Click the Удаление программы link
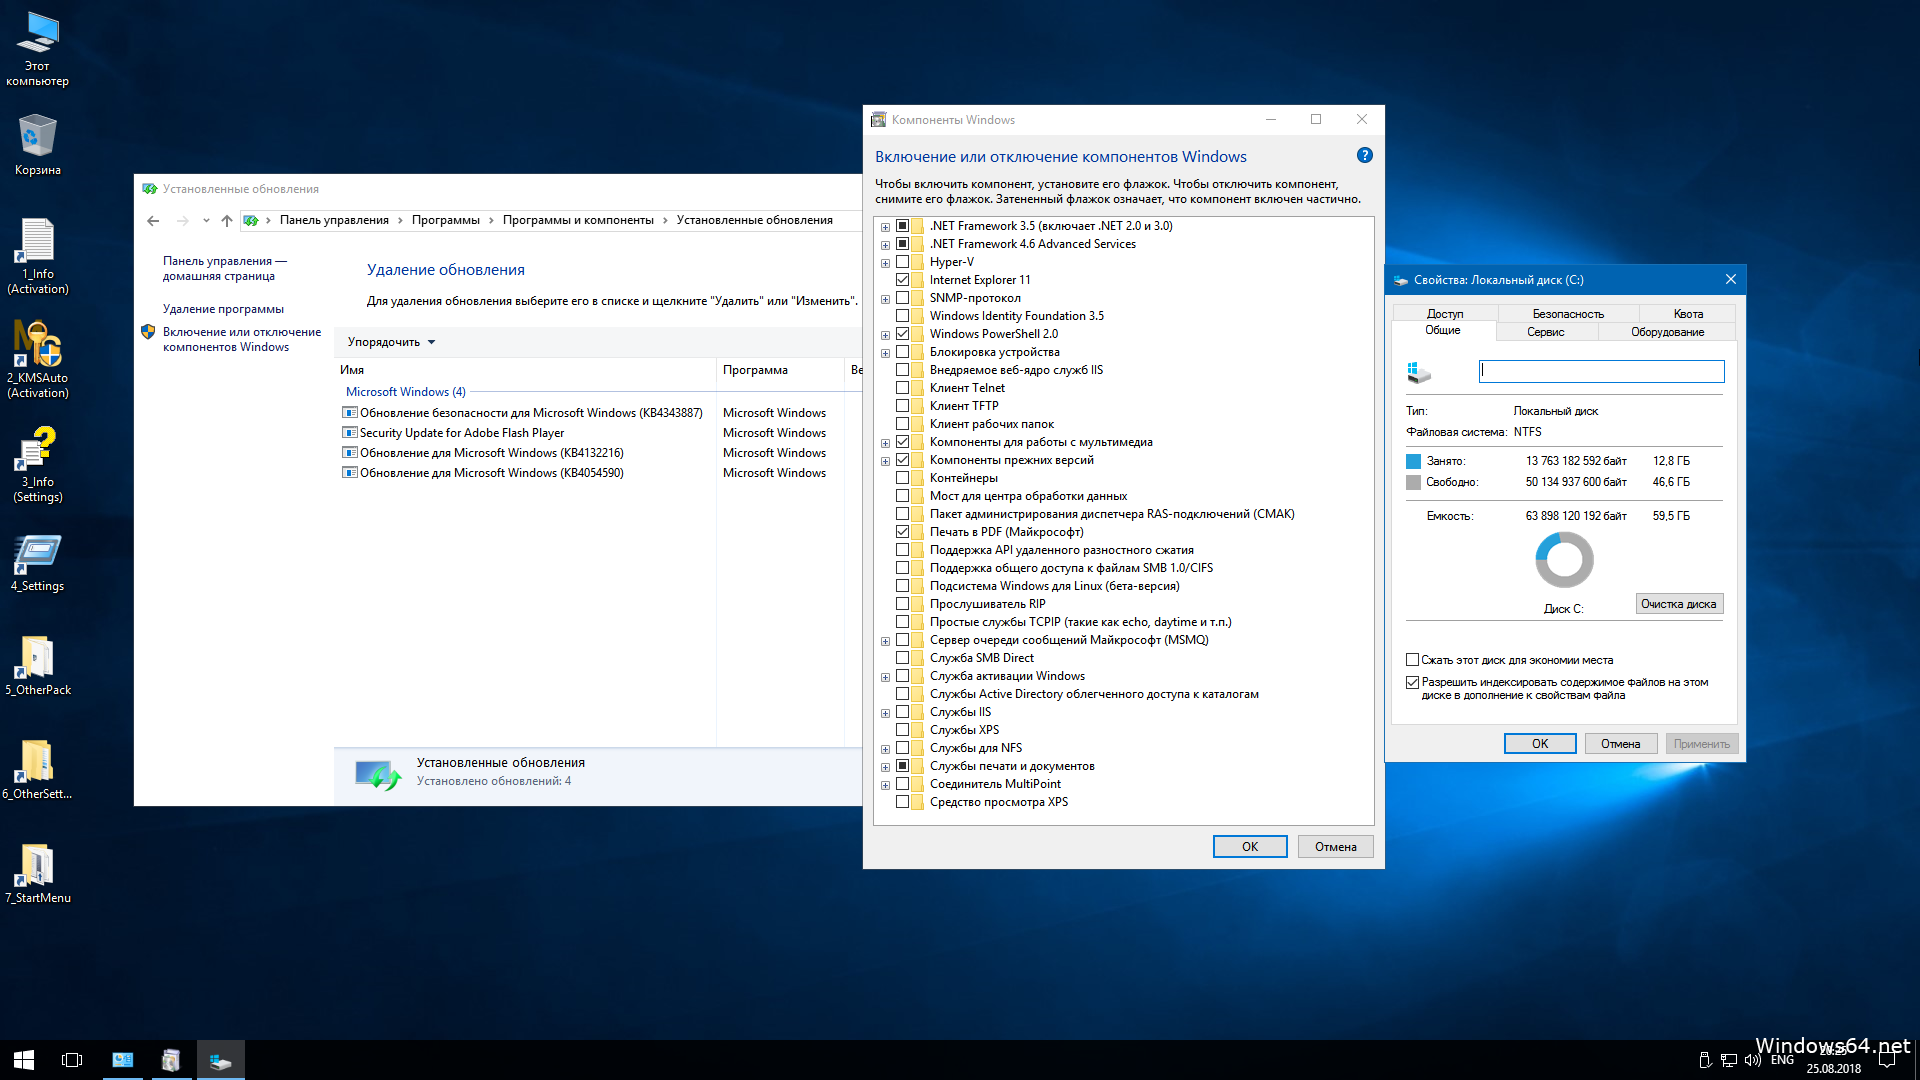 click(x=223, y=309)
